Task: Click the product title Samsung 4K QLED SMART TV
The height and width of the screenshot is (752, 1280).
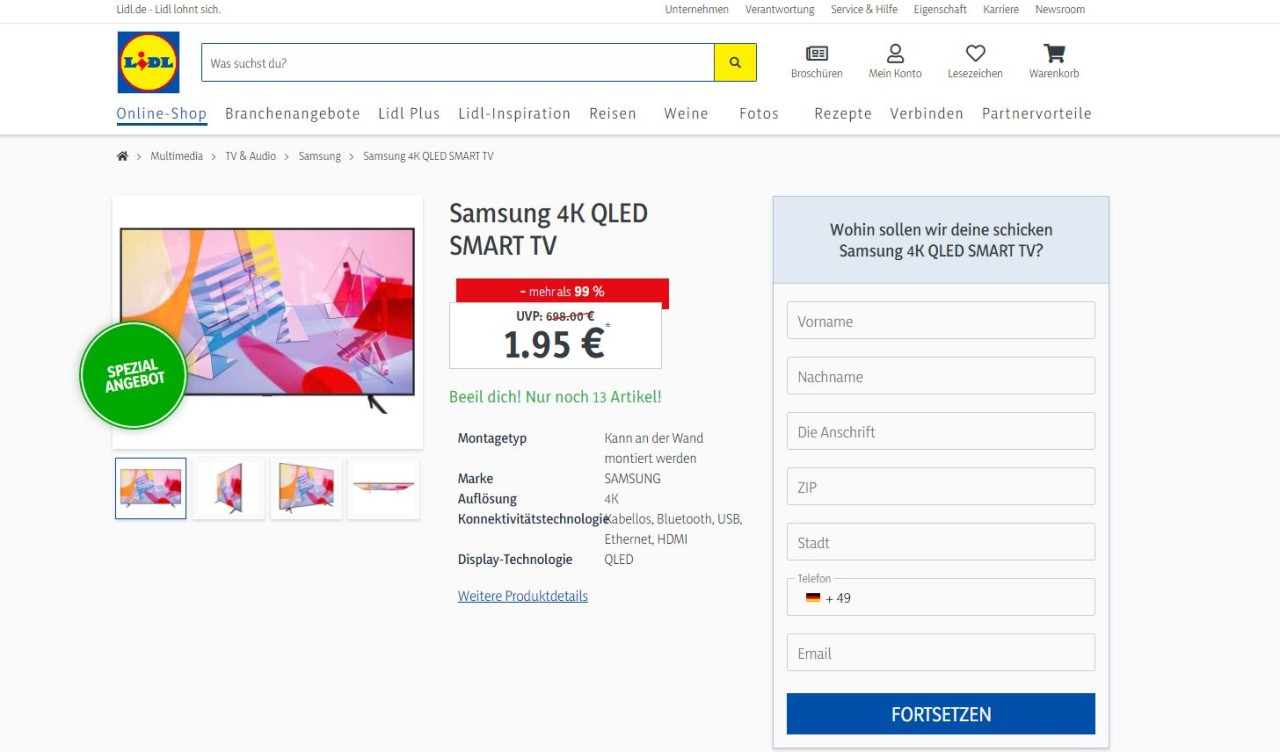Action: (x=549, y=229)
